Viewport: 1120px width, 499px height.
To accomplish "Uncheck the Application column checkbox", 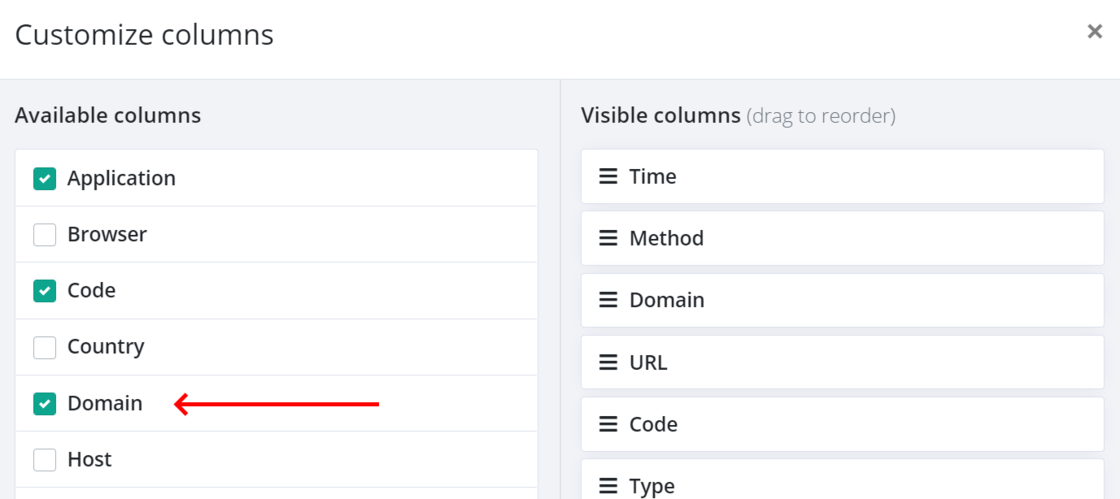I will (x=44, y=178).
